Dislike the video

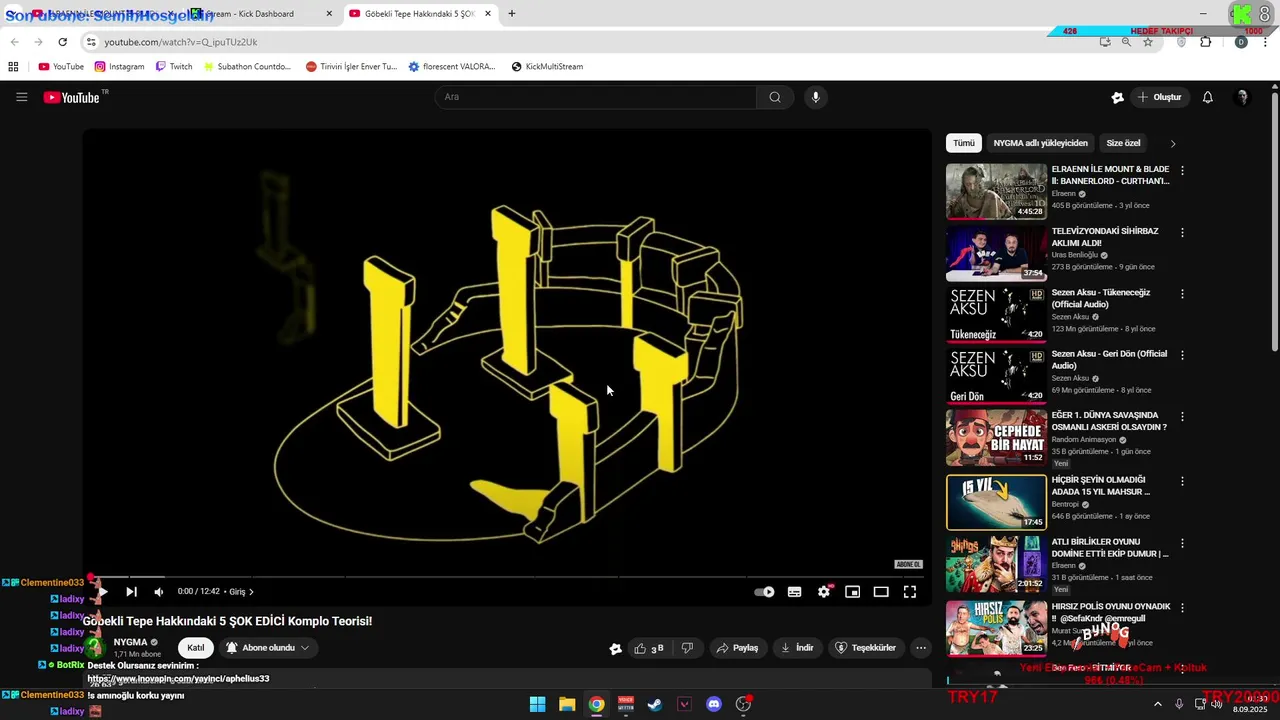tap(687, 648)
